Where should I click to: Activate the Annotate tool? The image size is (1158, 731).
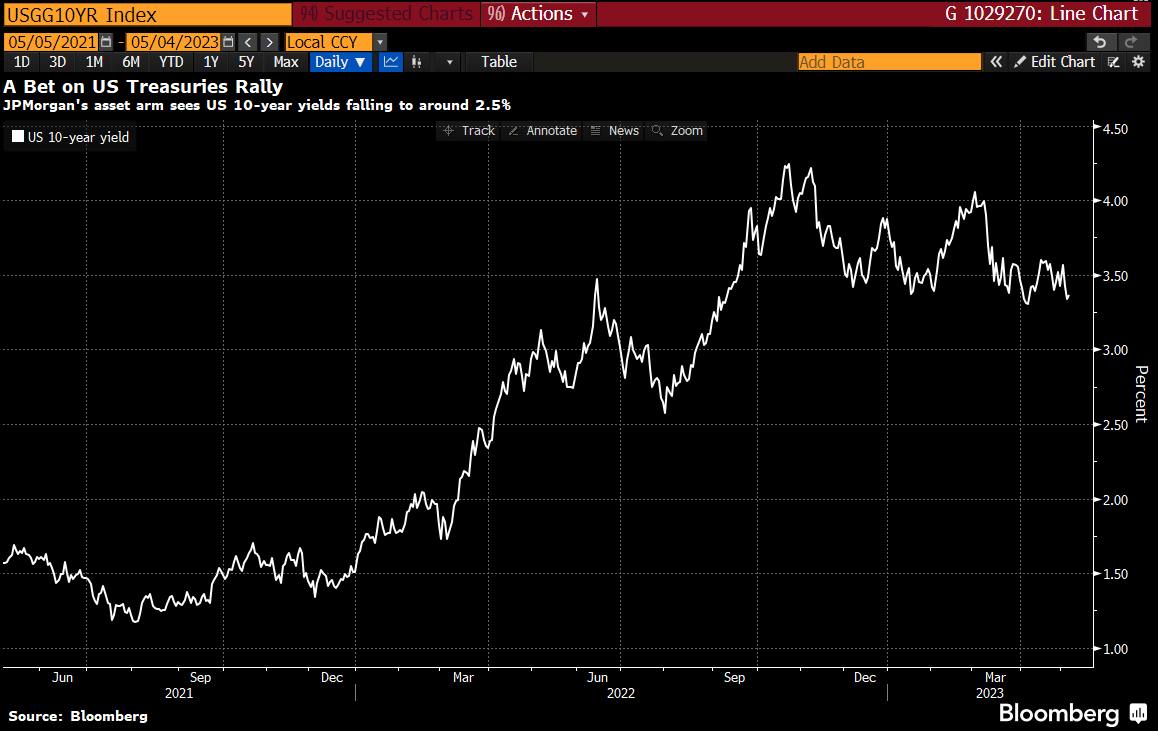click(x=542, y=131)
